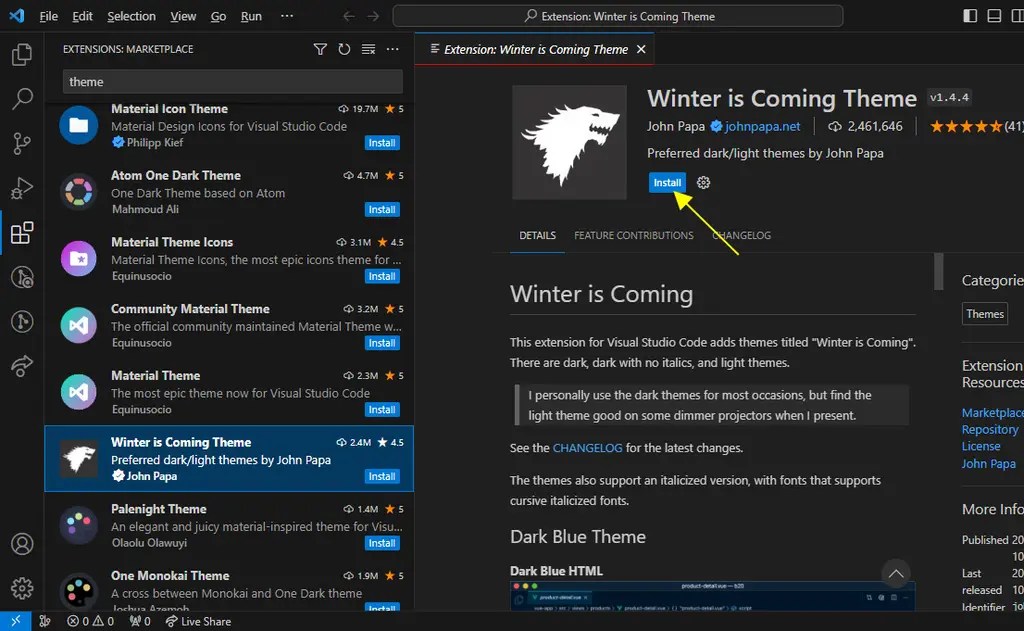Go forward with navigation arrow

[373, 16]
